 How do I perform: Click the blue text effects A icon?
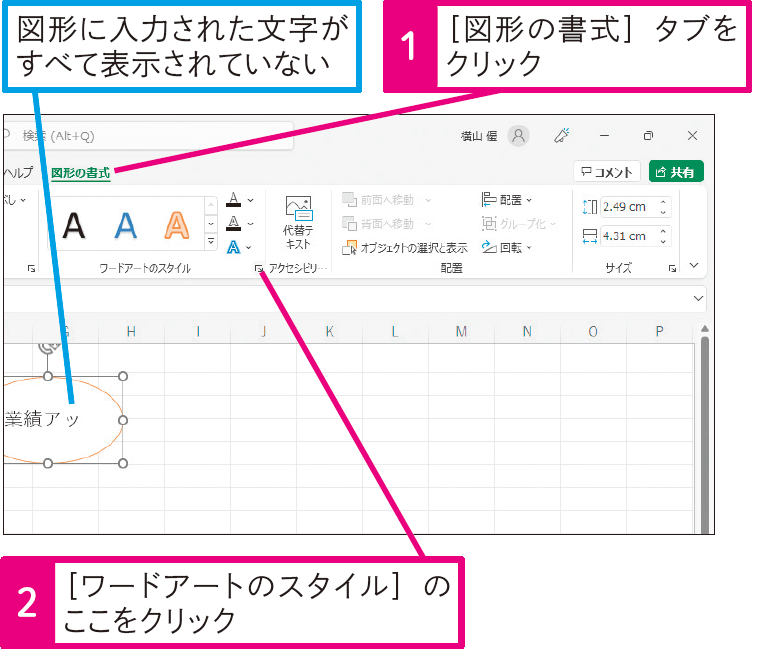coord(233,247)
